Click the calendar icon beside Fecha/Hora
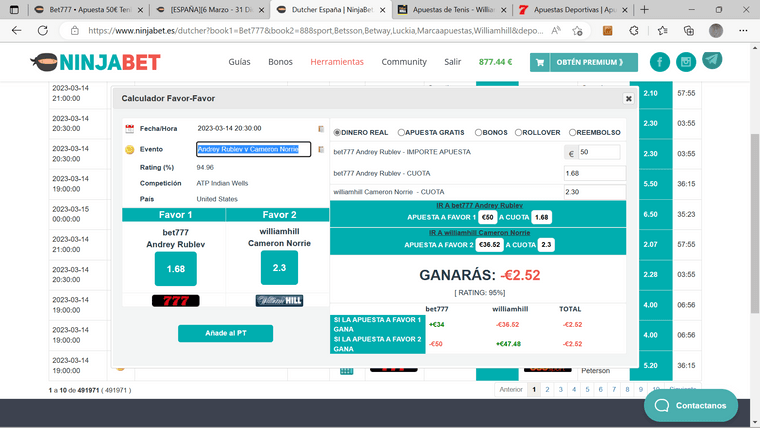The width and height of the screenshot is (760, 428). click(129, 128)
